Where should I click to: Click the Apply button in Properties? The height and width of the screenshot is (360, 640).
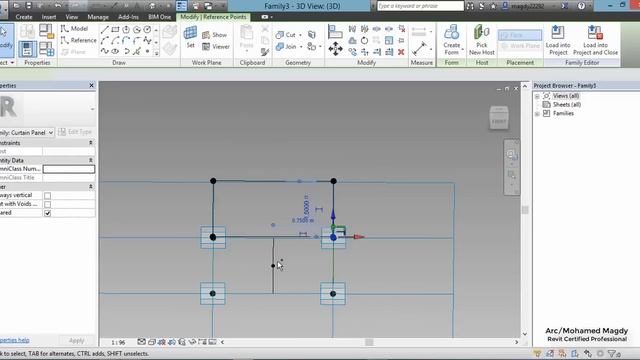[76, 340]
